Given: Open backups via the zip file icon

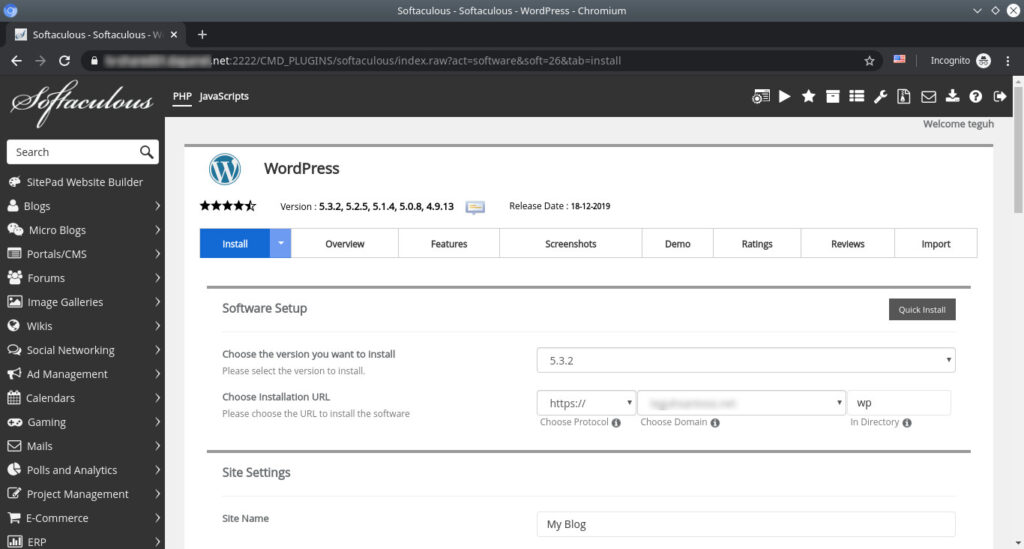Looking at the screenshot, I should click(904, 97).
